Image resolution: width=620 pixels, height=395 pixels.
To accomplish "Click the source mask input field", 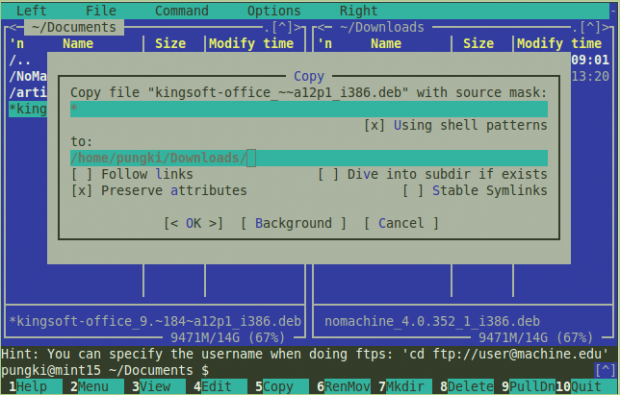I will pyautogui.click(x=309, y=109).
